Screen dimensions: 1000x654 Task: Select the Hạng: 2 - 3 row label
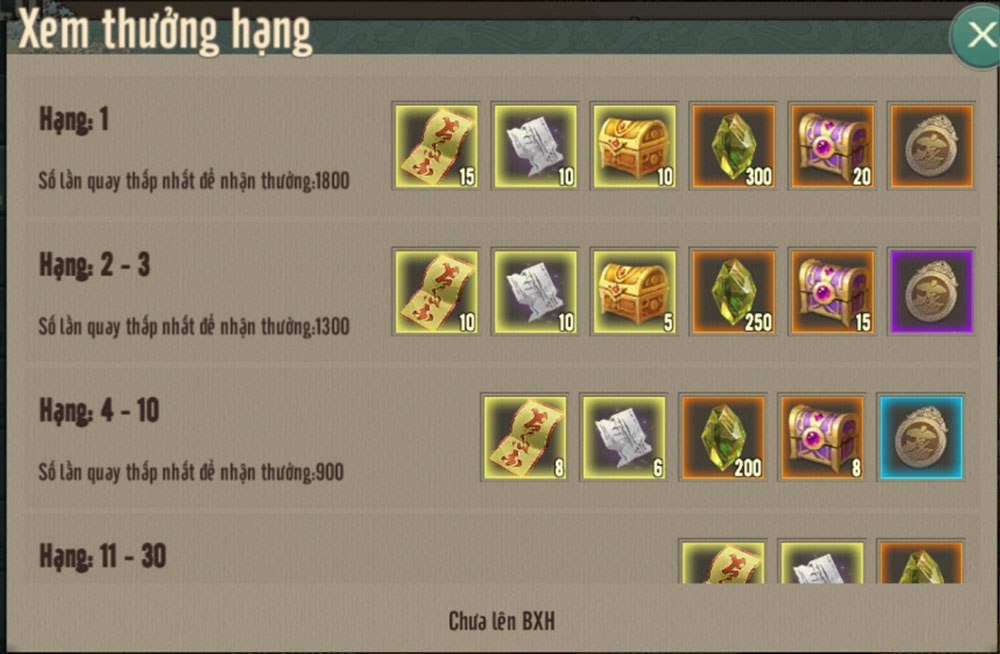tap(94, 265)
